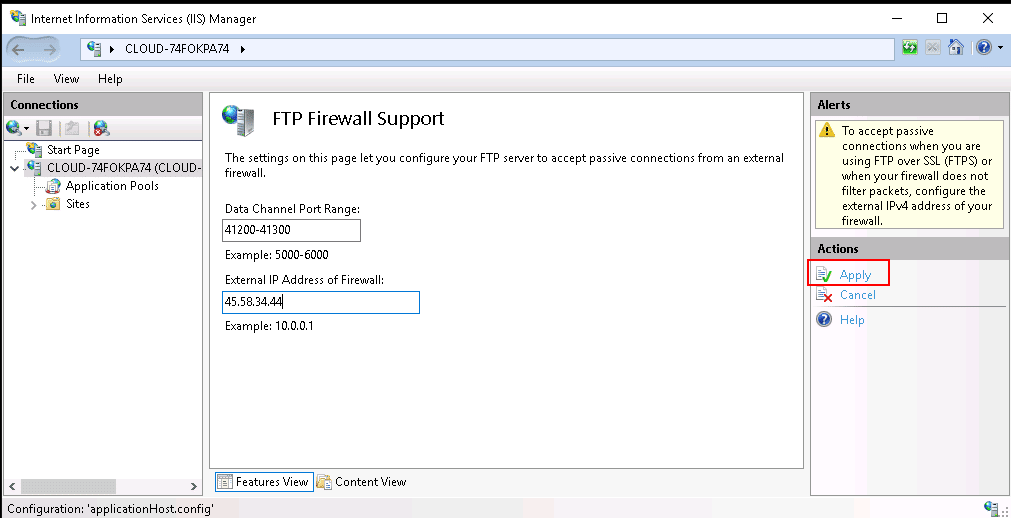Click the External IP Address of Firewall field
This screenshot has width=1011, height=518.
point(321,303)
